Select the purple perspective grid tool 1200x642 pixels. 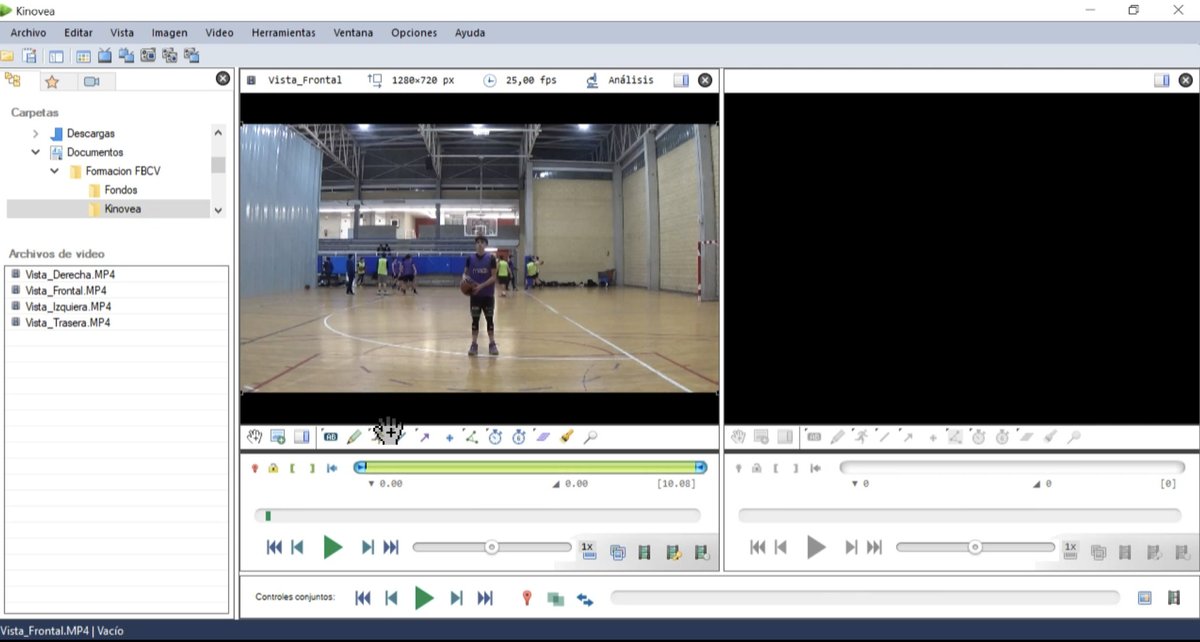(543, 436)
